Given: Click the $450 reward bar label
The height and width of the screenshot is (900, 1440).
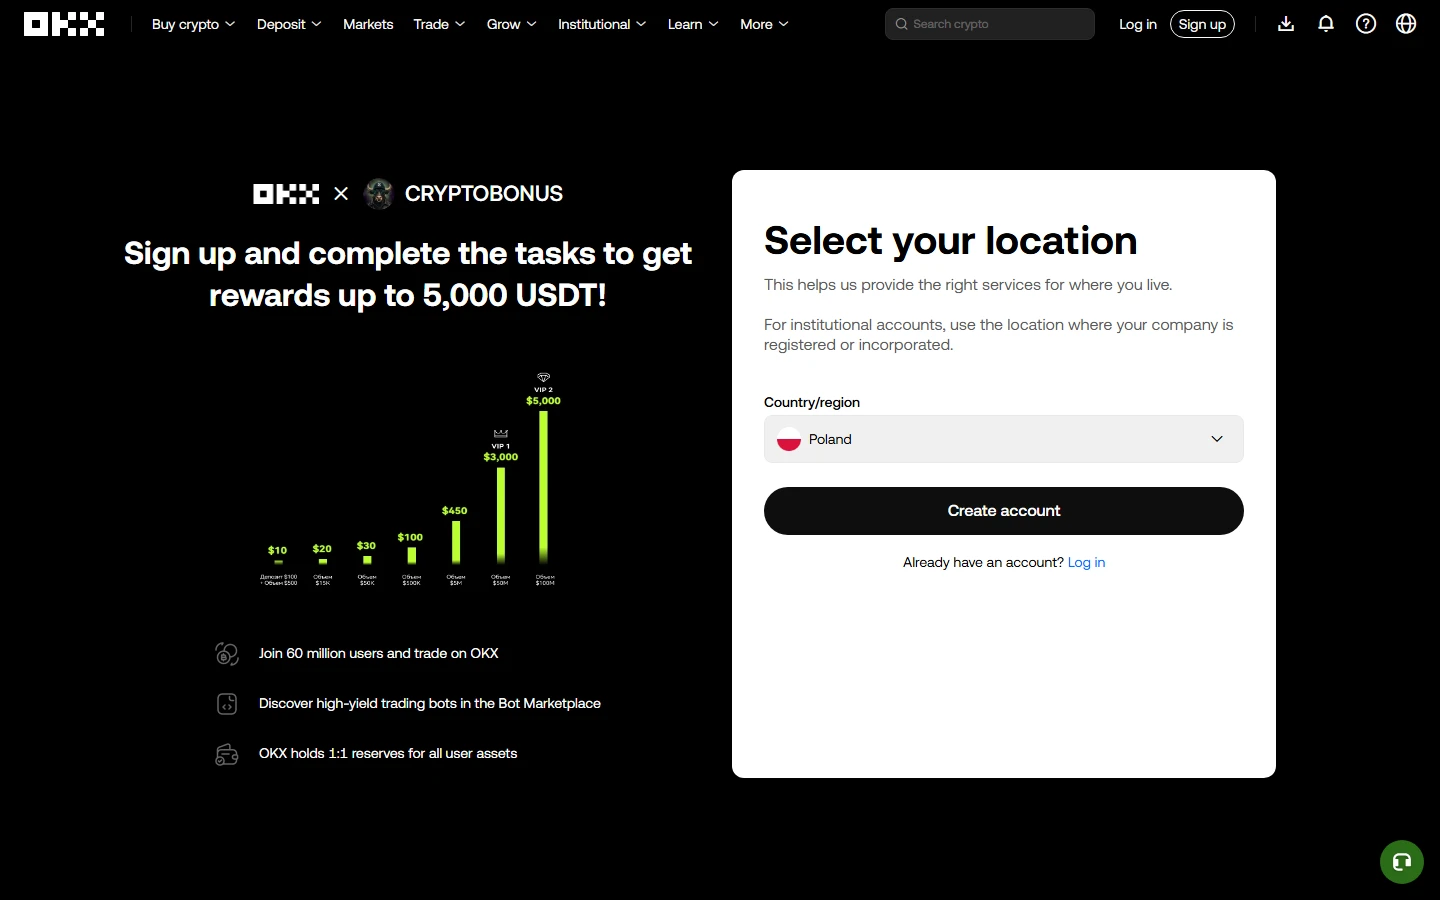Looking at the screenshot, I should point(455,510).
